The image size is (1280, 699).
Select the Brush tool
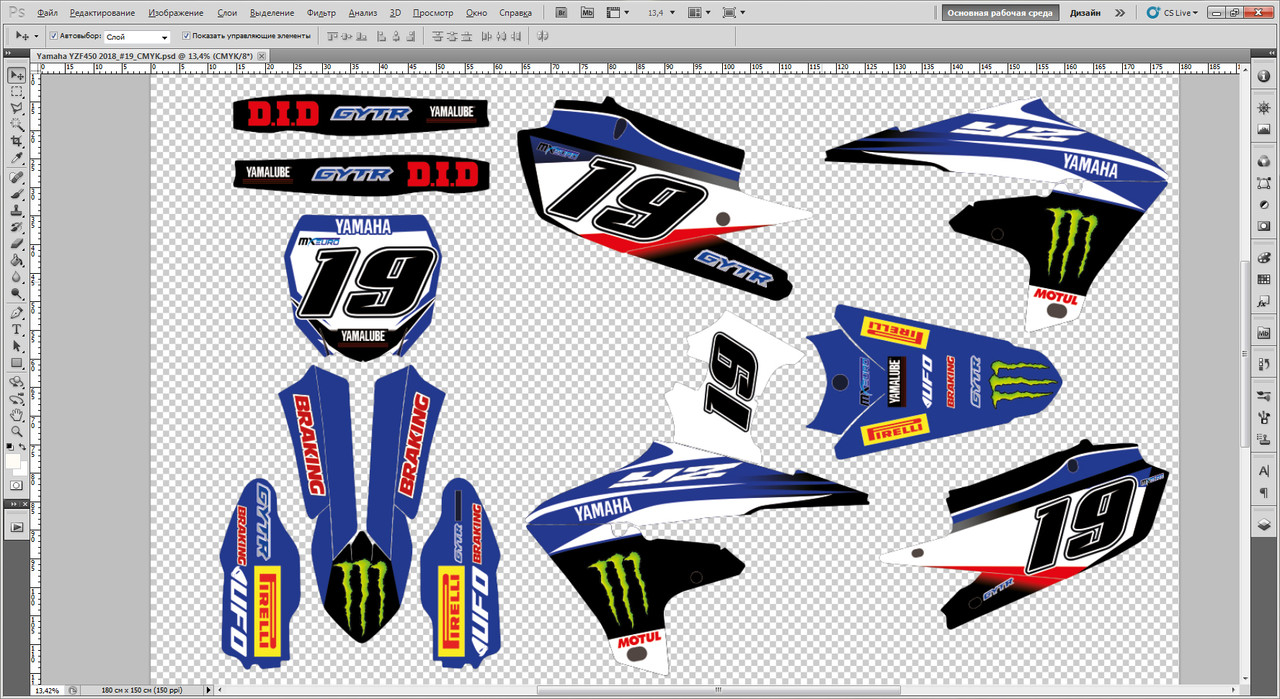(x=17, y=195)
